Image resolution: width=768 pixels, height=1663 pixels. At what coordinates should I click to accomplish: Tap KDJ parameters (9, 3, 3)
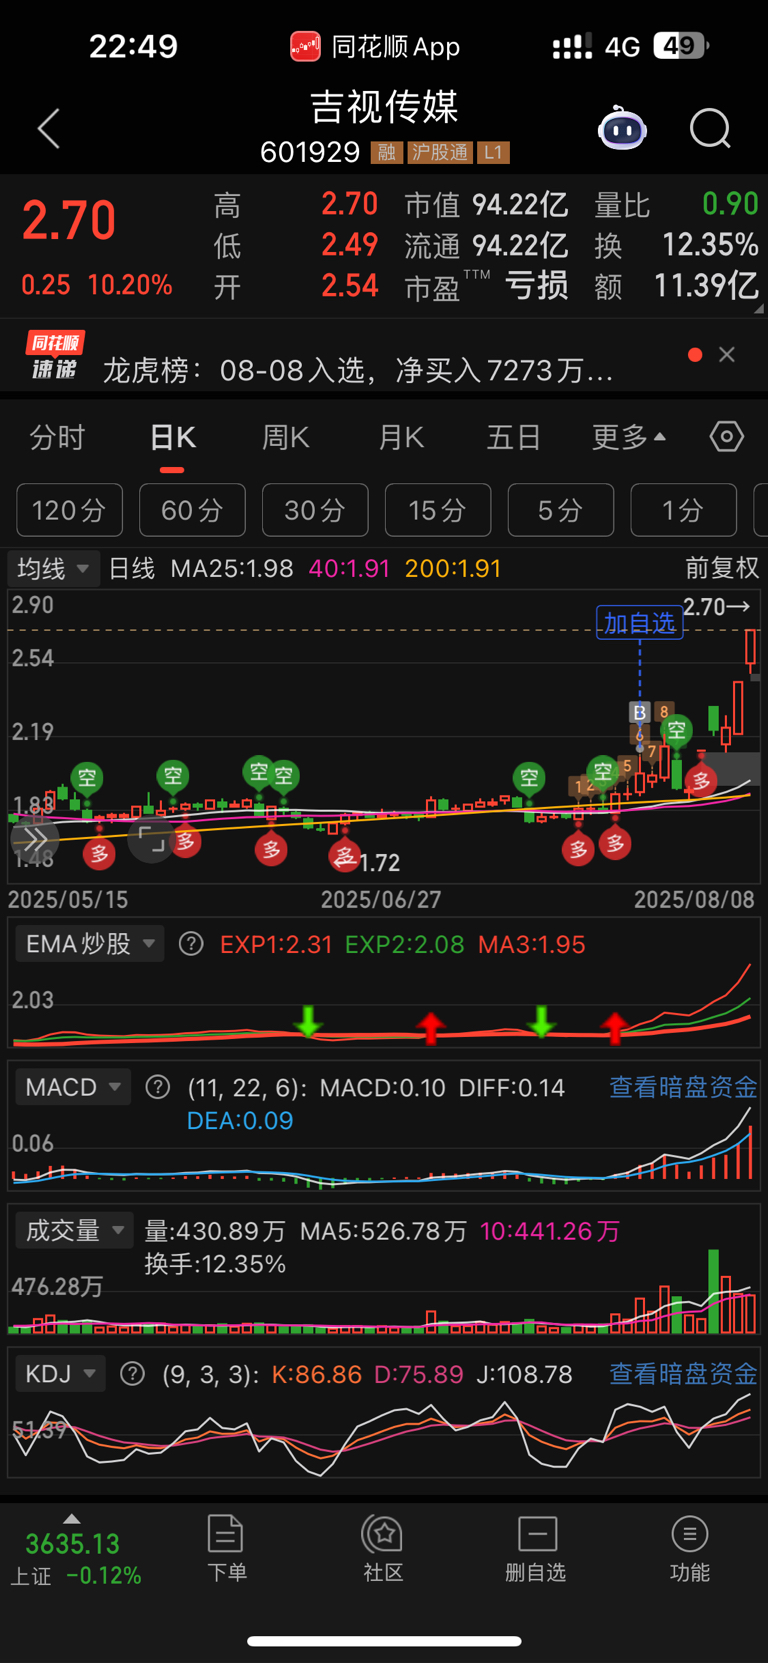tap(212, 1374)
